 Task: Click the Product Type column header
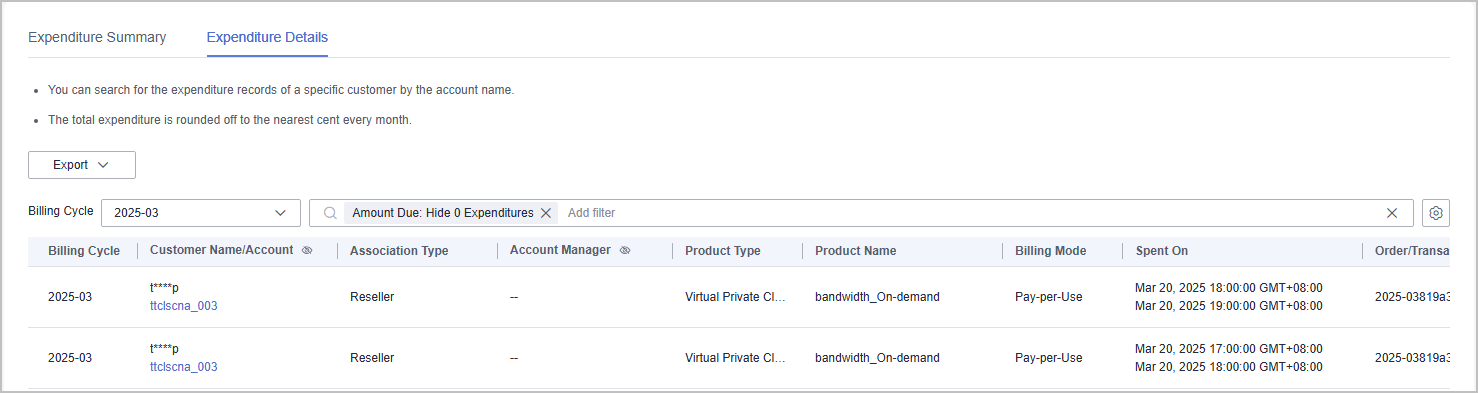[x=723, y=251]
